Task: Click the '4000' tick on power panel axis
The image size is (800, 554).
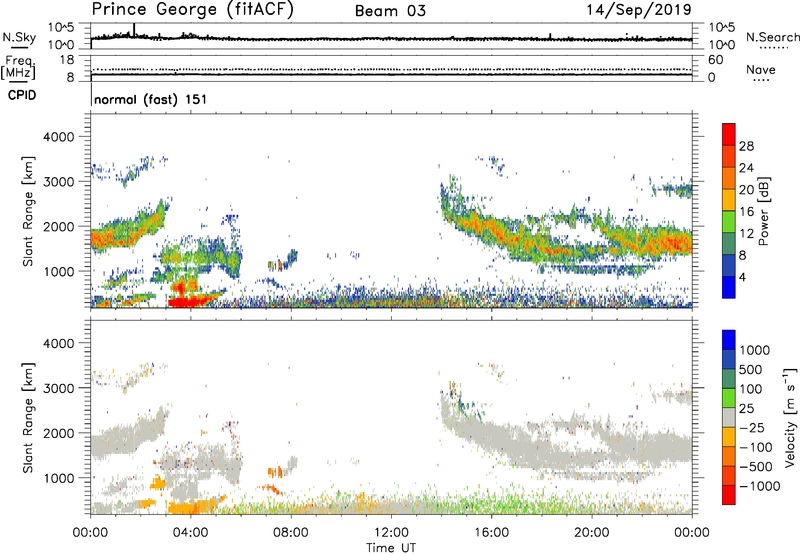Action: 58,137
